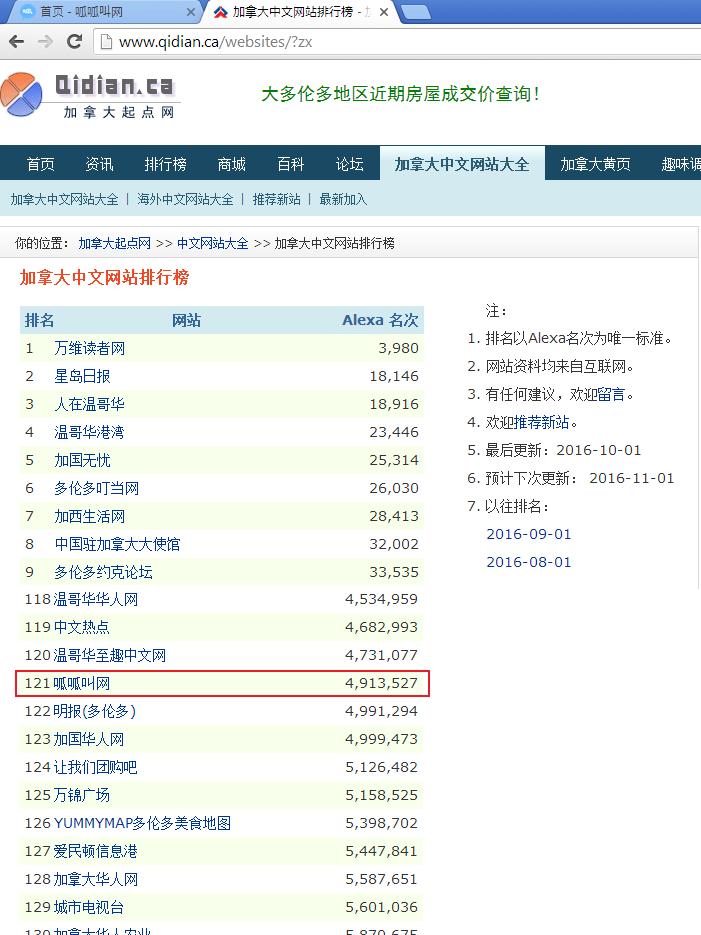701x935 pixels.
Task: Click the browser back arrow
Action: [17, 41]
